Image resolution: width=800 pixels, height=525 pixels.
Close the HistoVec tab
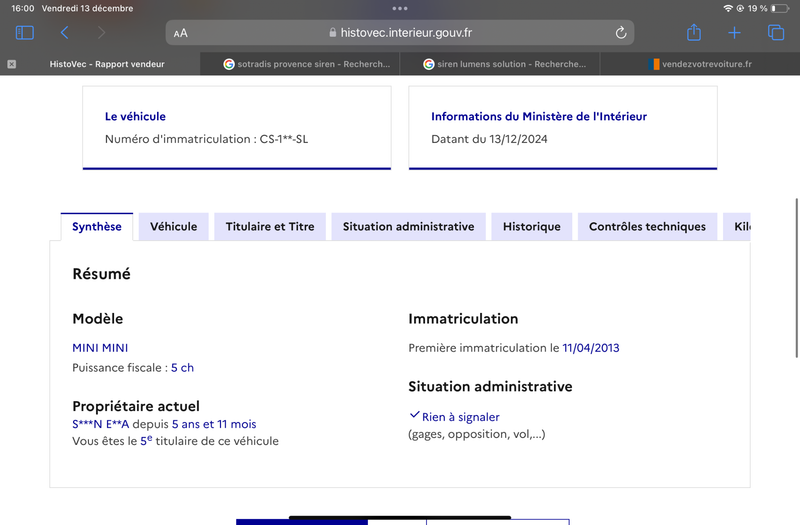pyautogui.click(x=12, y=64)
